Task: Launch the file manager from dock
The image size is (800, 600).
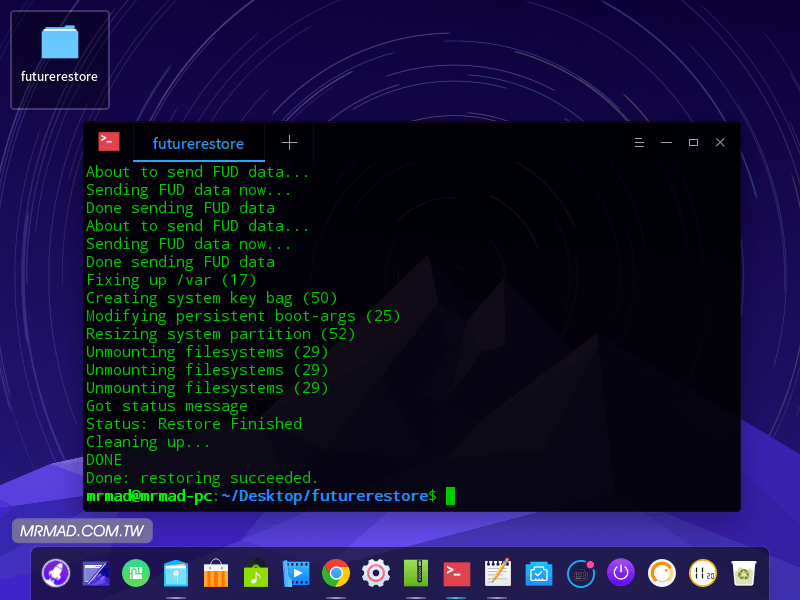Action: [176, 573]
